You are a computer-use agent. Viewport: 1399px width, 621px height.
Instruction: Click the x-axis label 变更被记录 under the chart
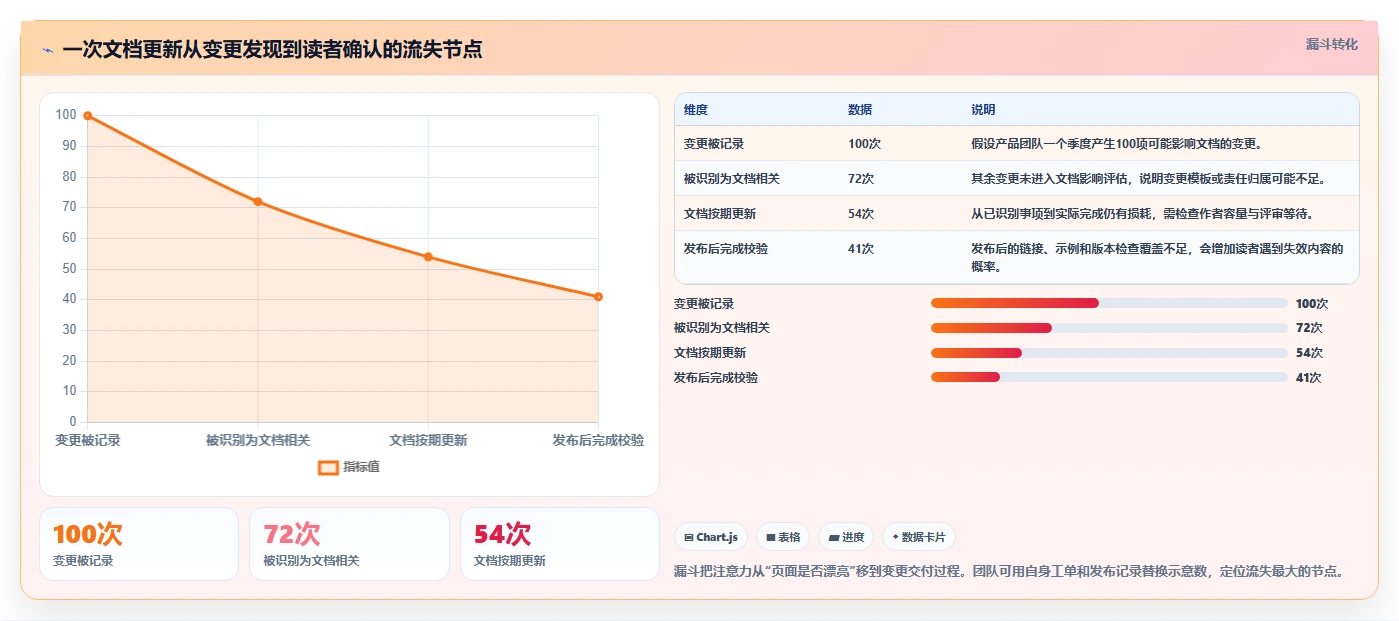(88, 440)
